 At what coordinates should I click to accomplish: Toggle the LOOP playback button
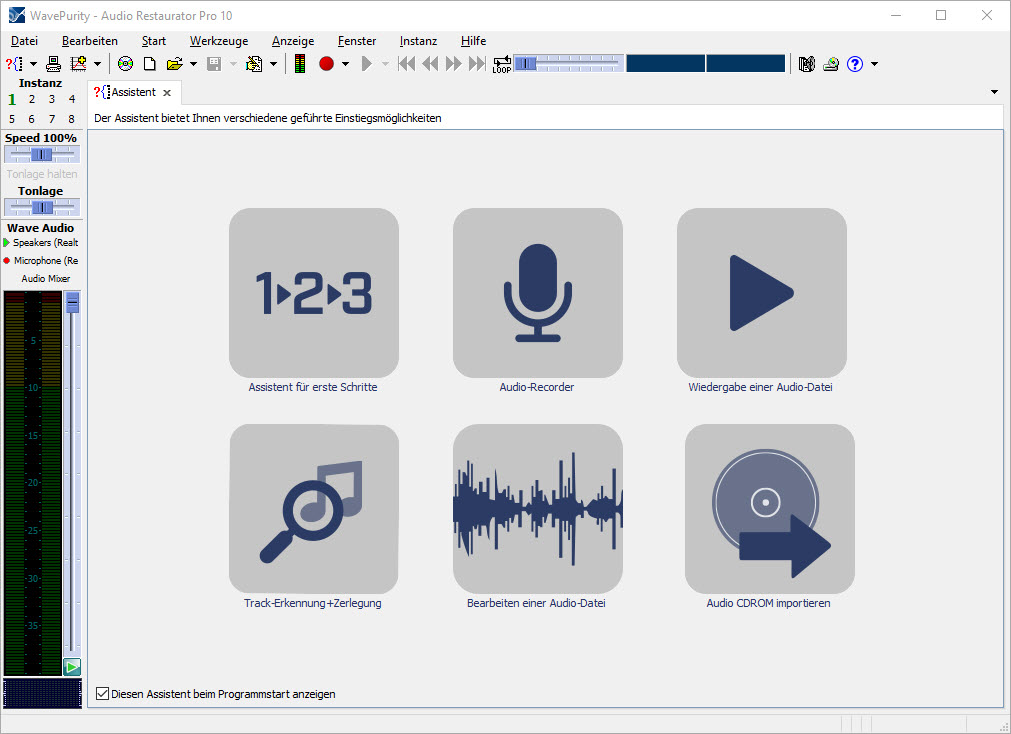(x=502, y=64)
